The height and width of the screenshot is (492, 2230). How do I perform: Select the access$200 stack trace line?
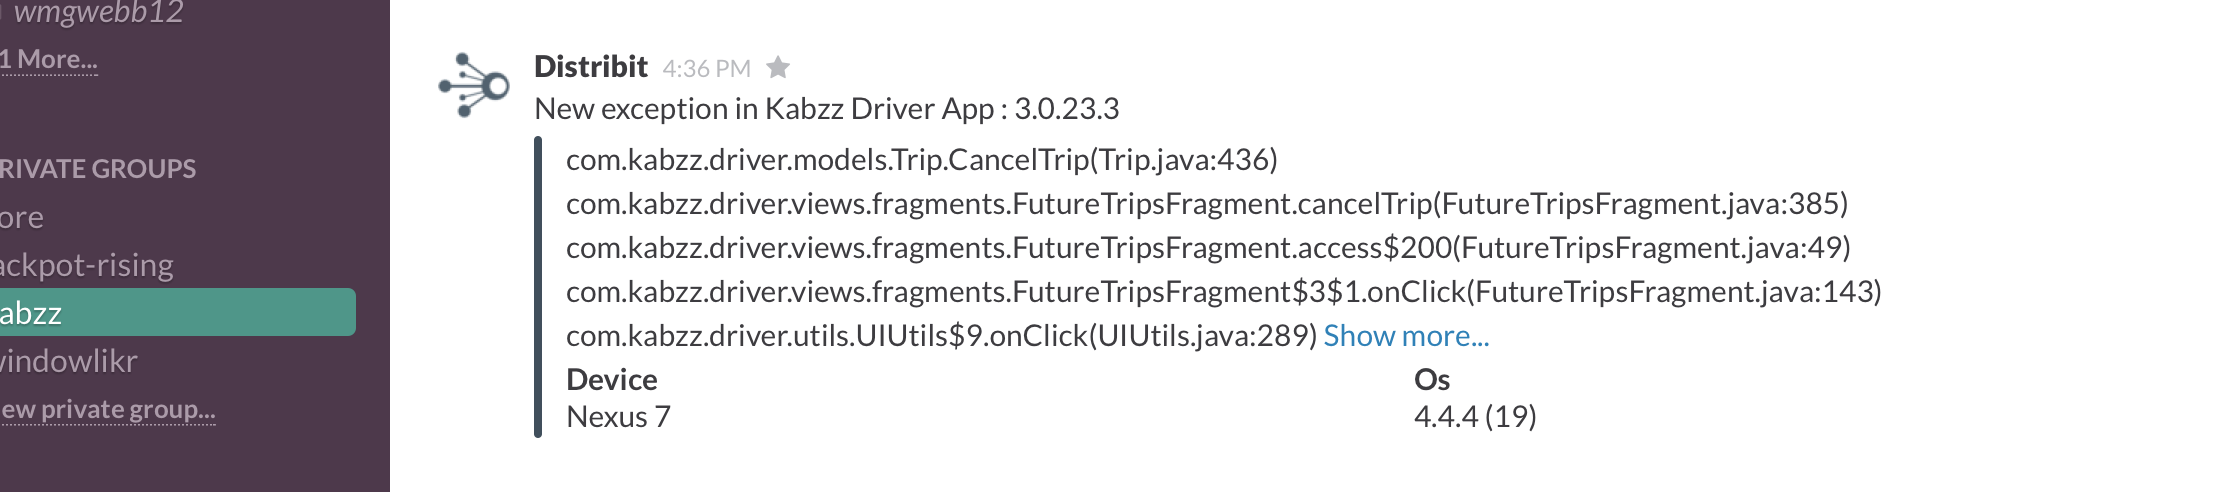[1208, 248]
